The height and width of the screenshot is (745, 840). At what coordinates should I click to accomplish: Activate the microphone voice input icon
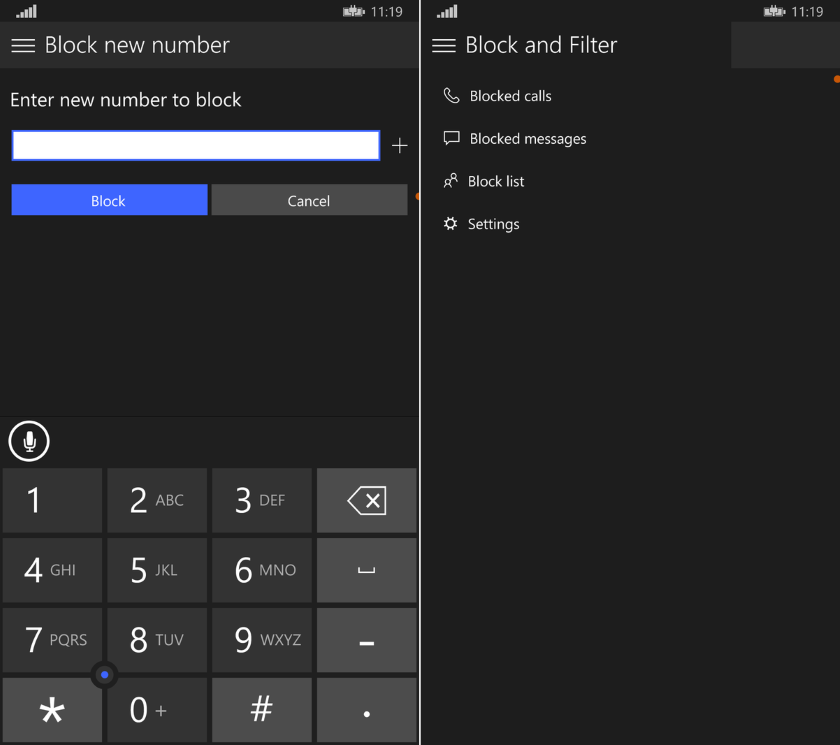tap(29, 441)
